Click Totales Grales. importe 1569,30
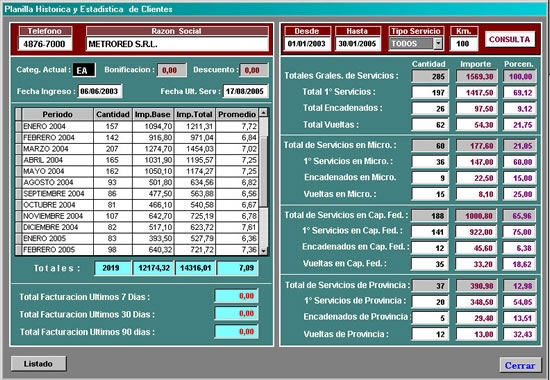The image size is (550, 380). point(476,76)
